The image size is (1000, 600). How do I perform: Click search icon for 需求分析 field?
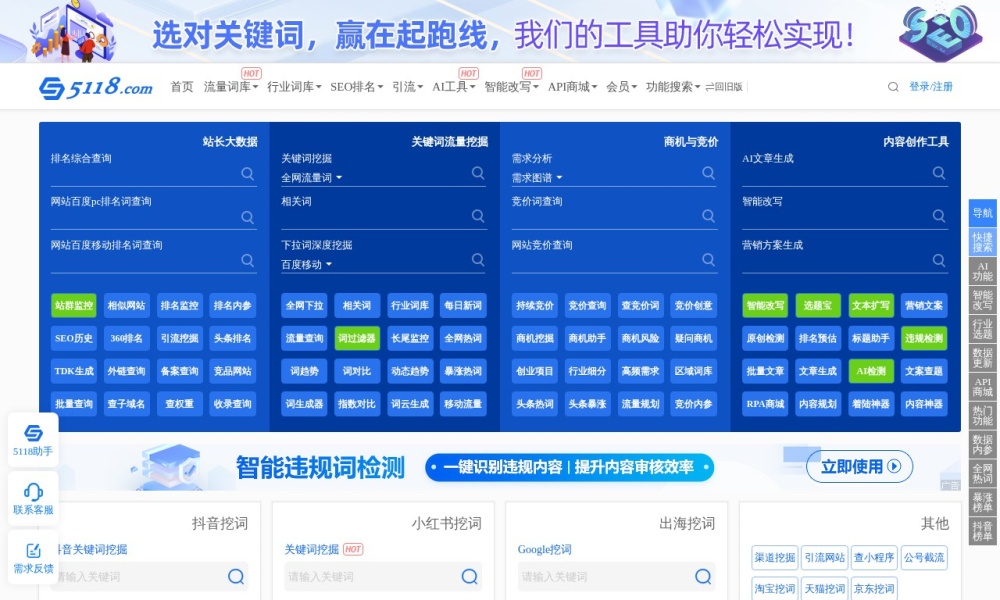click(708, 173)
